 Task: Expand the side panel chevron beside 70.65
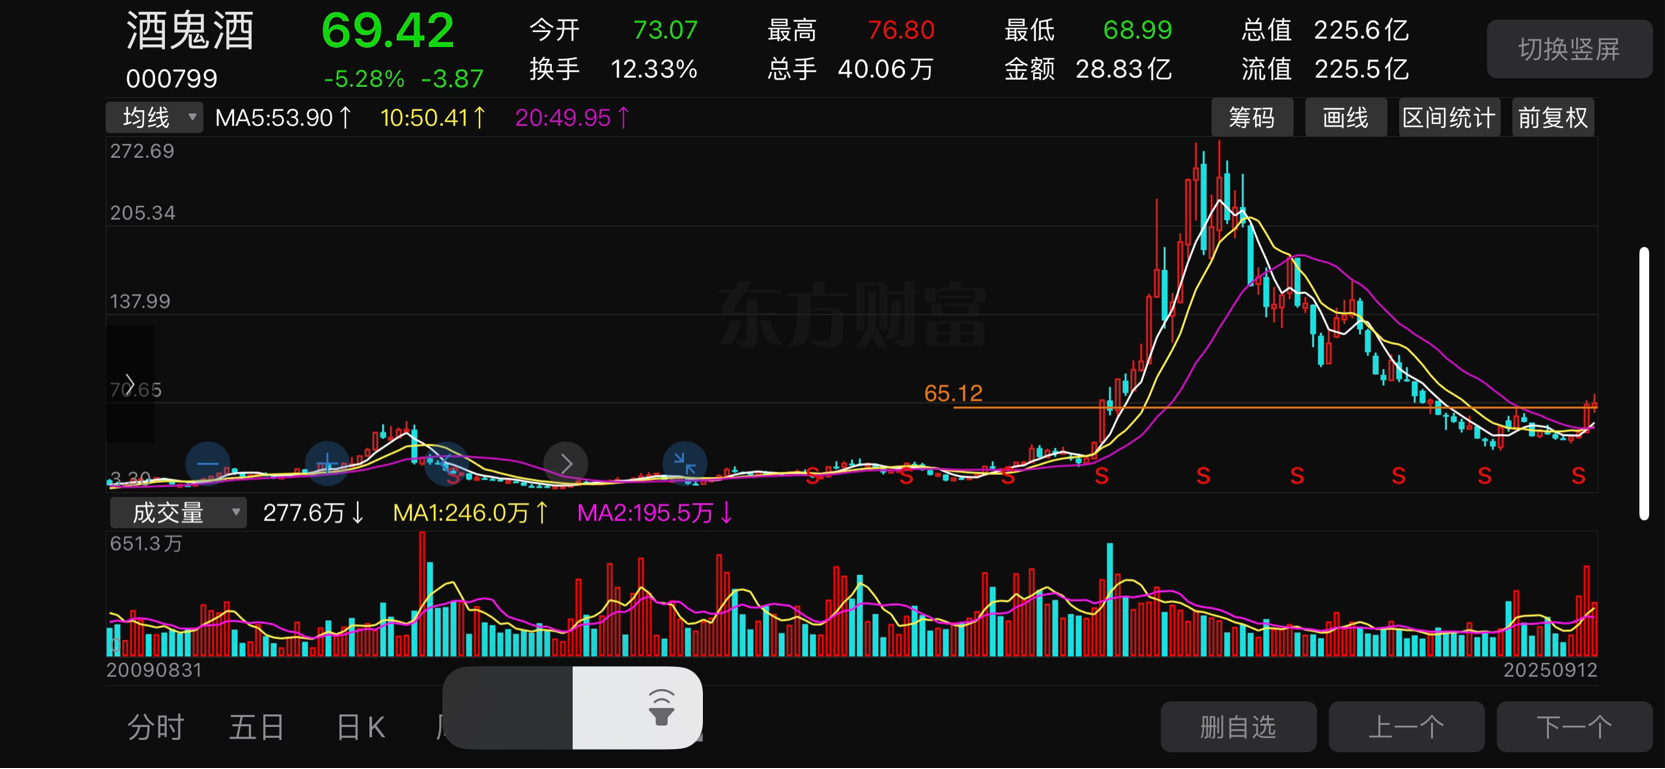tap(130, 385)
